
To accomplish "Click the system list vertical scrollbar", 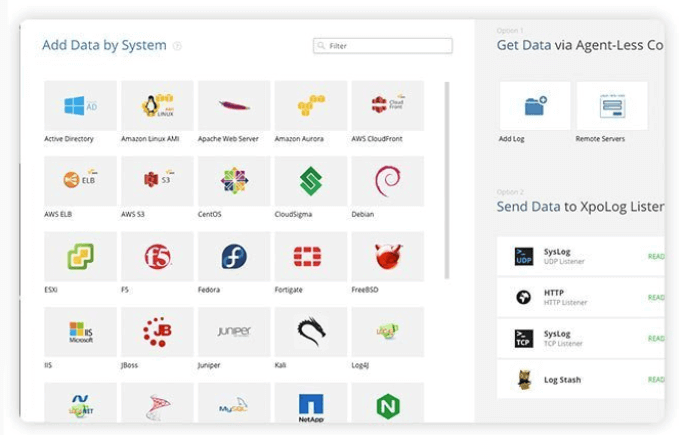I will (x=447, y=180).
